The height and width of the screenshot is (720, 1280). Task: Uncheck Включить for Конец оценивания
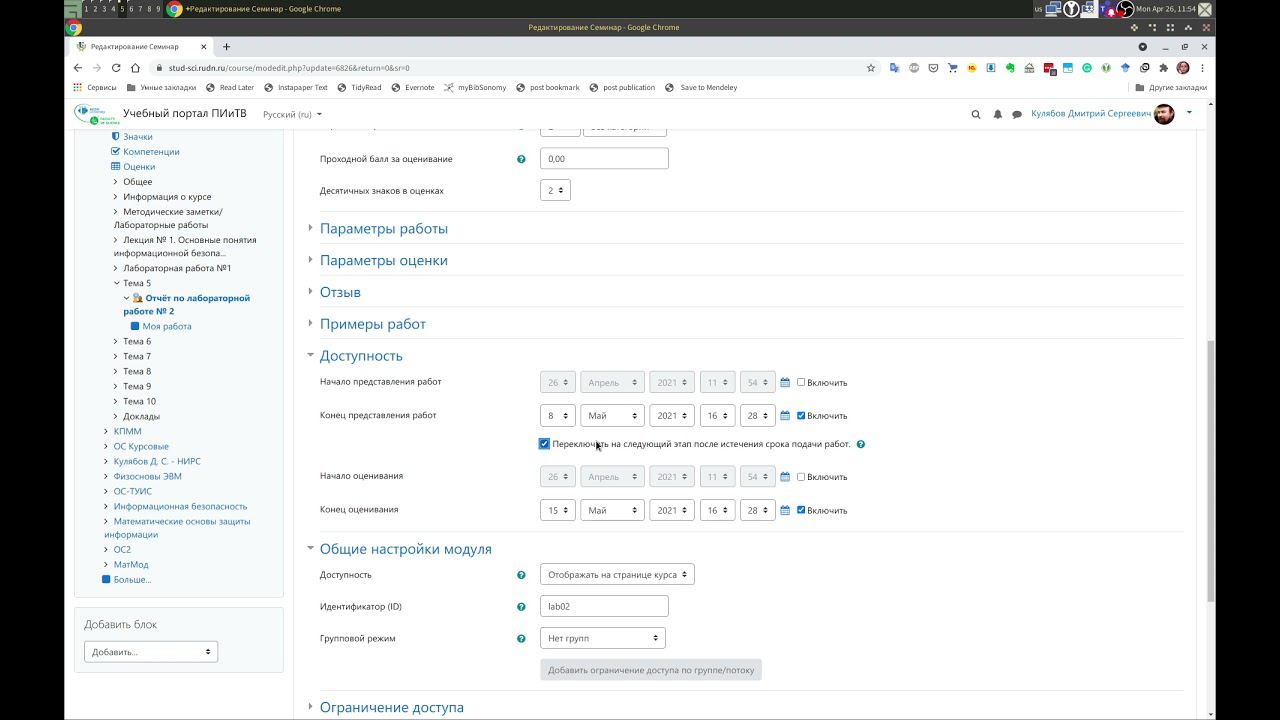click(x=801, y=510)
